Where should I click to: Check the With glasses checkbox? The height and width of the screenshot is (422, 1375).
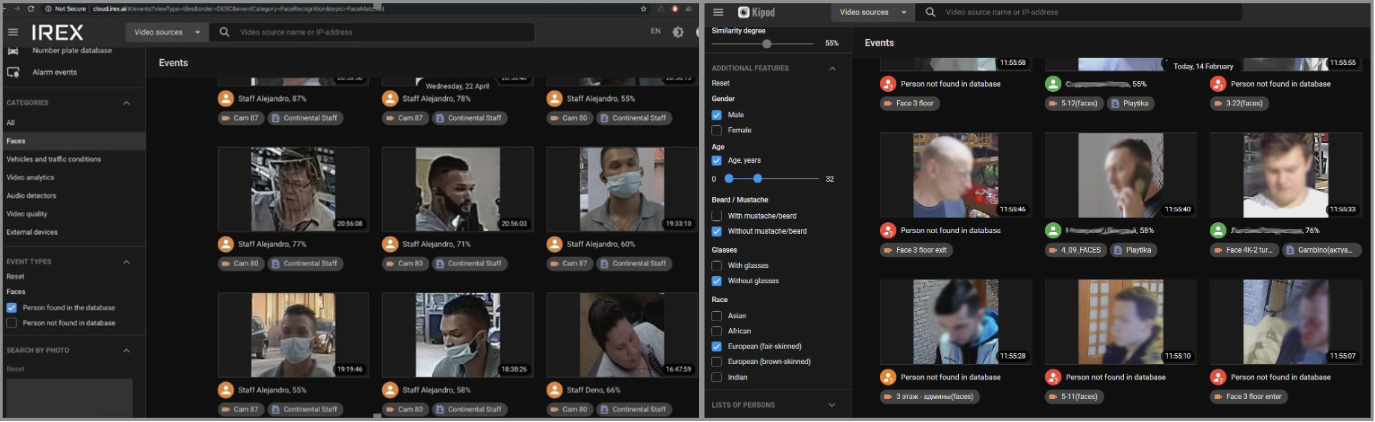[716, 265]
